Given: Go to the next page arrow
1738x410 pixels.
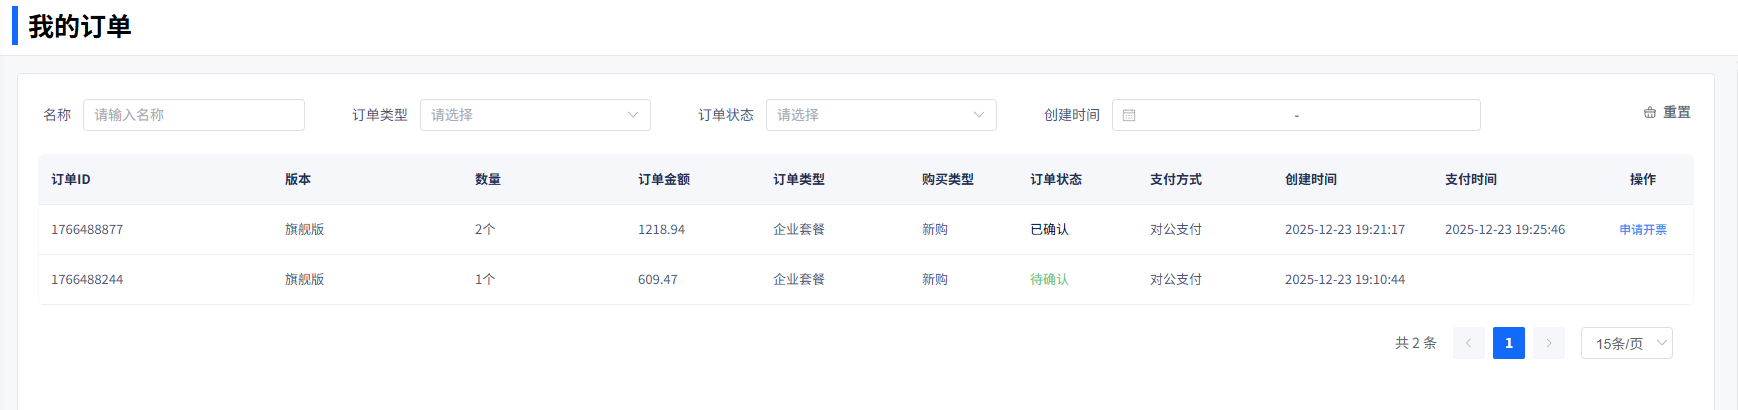Looking at the screenshot, I should (x=1548, y=343).
